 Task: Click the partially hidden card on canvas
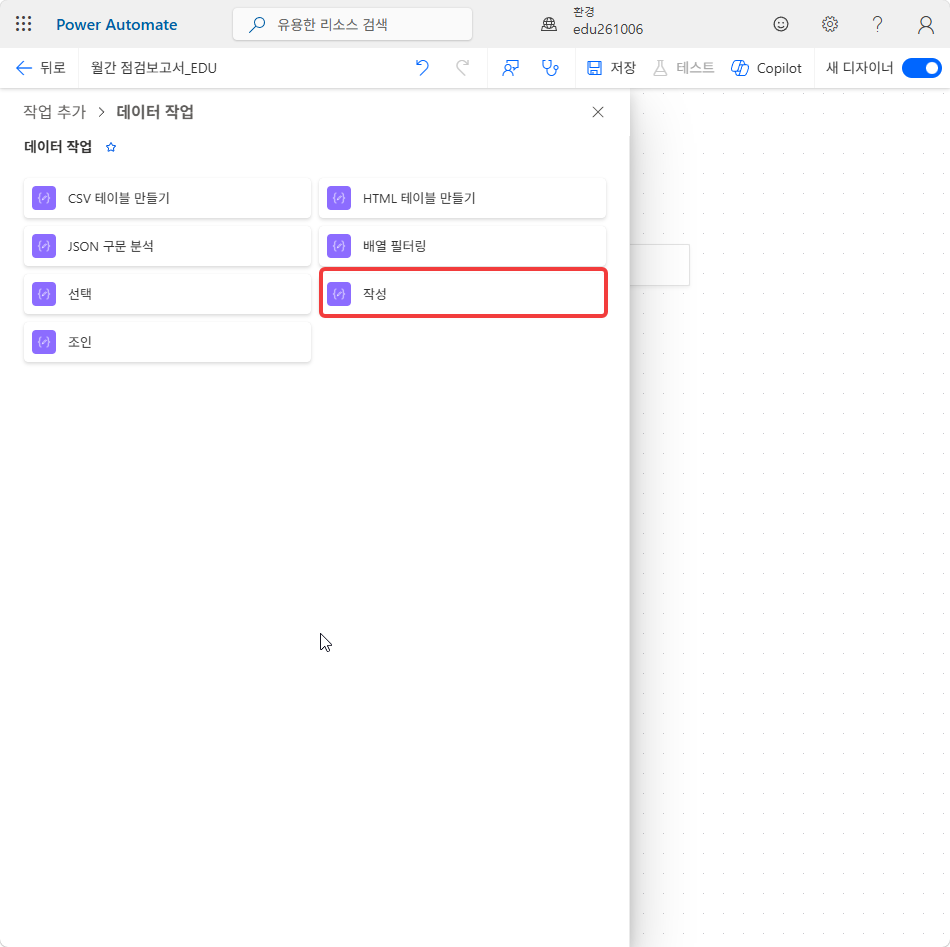pyautogui.click(x=660, y=265)
